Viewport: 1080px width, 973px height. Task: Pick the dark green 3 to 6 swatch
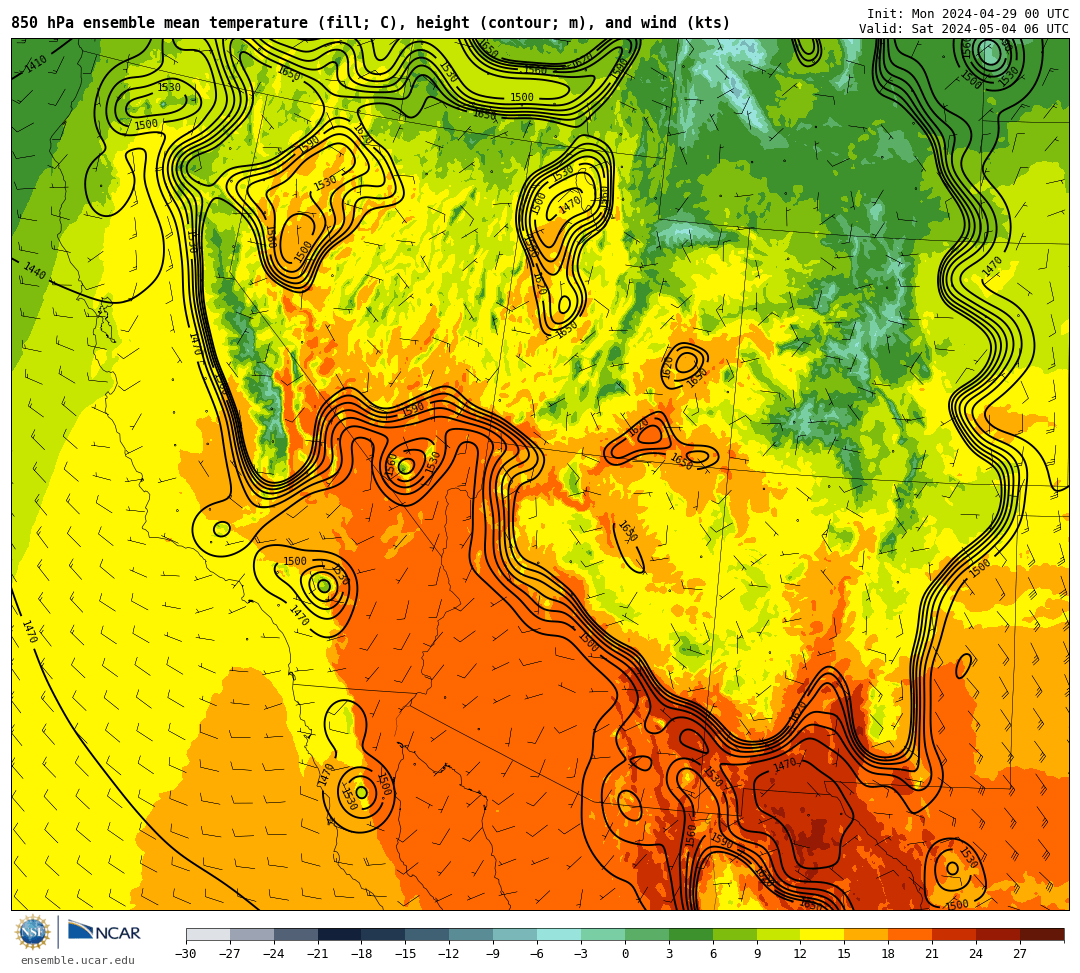(x=691, y=934)
